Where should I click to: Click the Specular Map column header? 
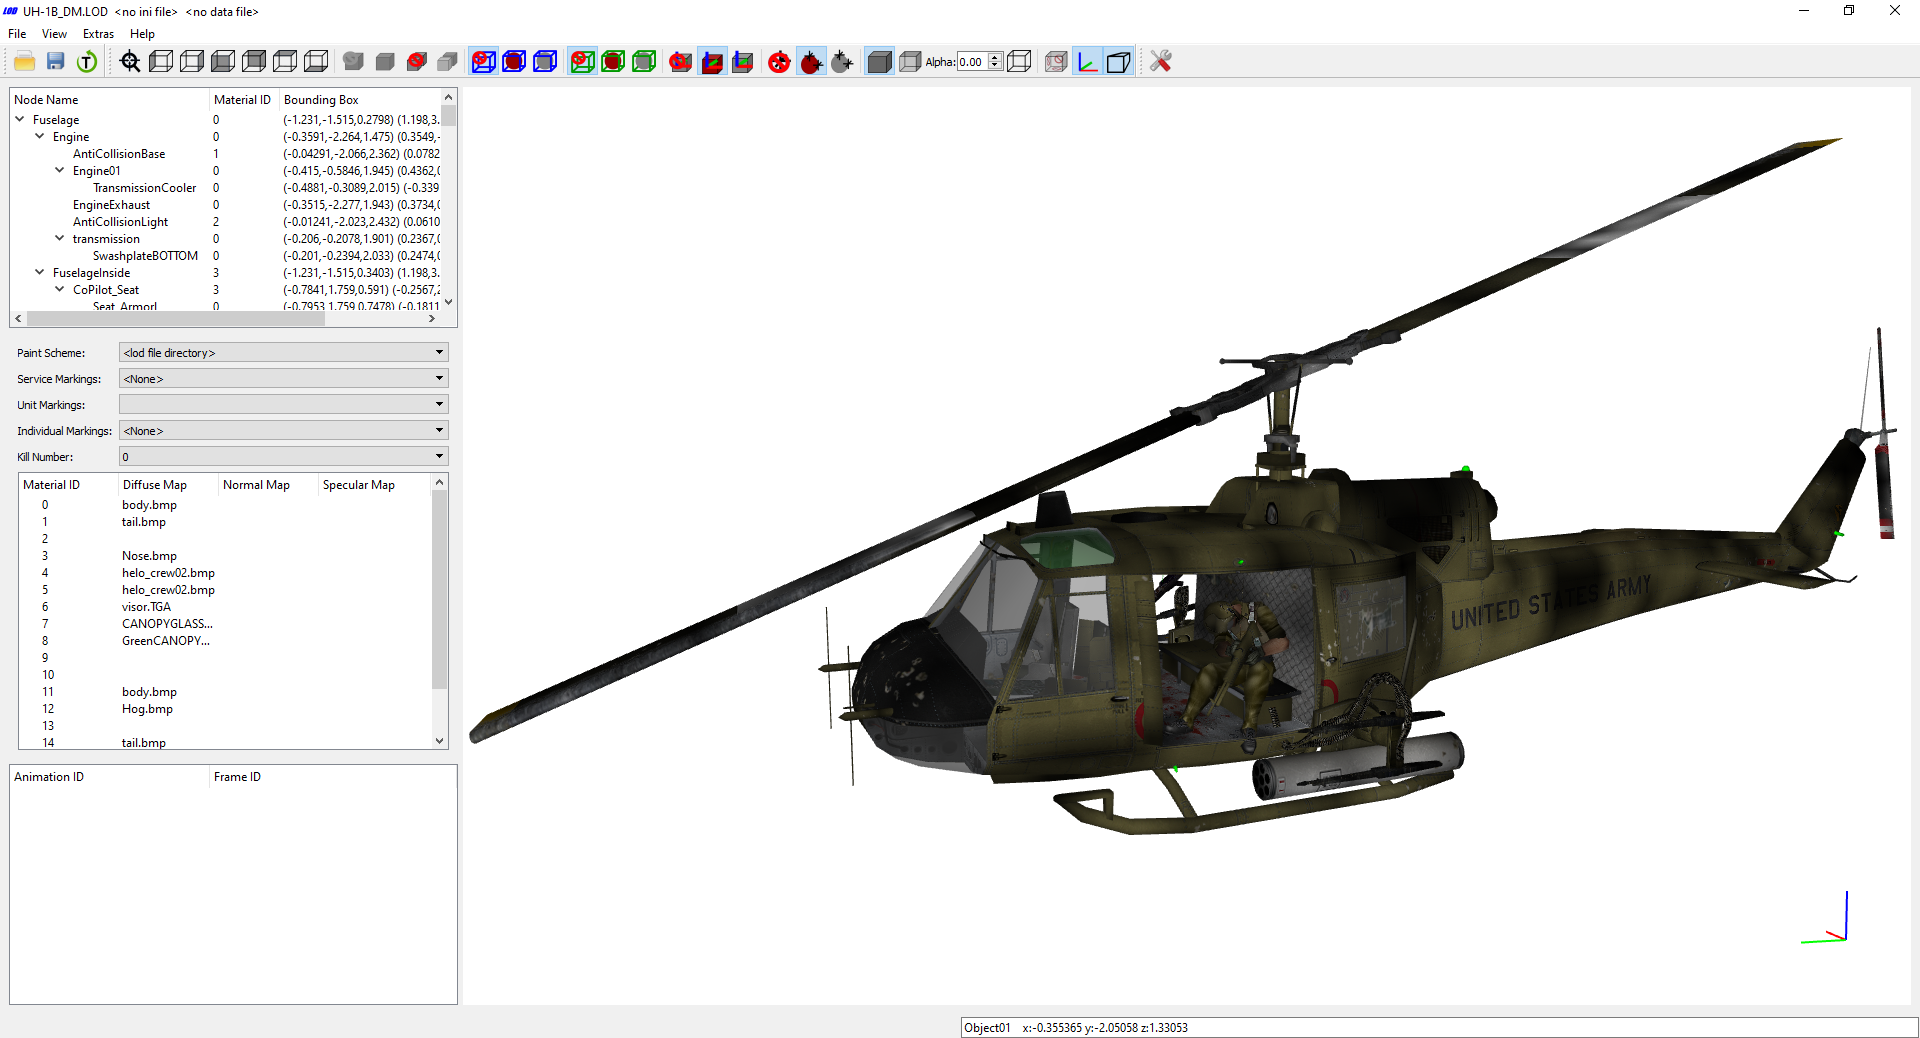[375, 484]
